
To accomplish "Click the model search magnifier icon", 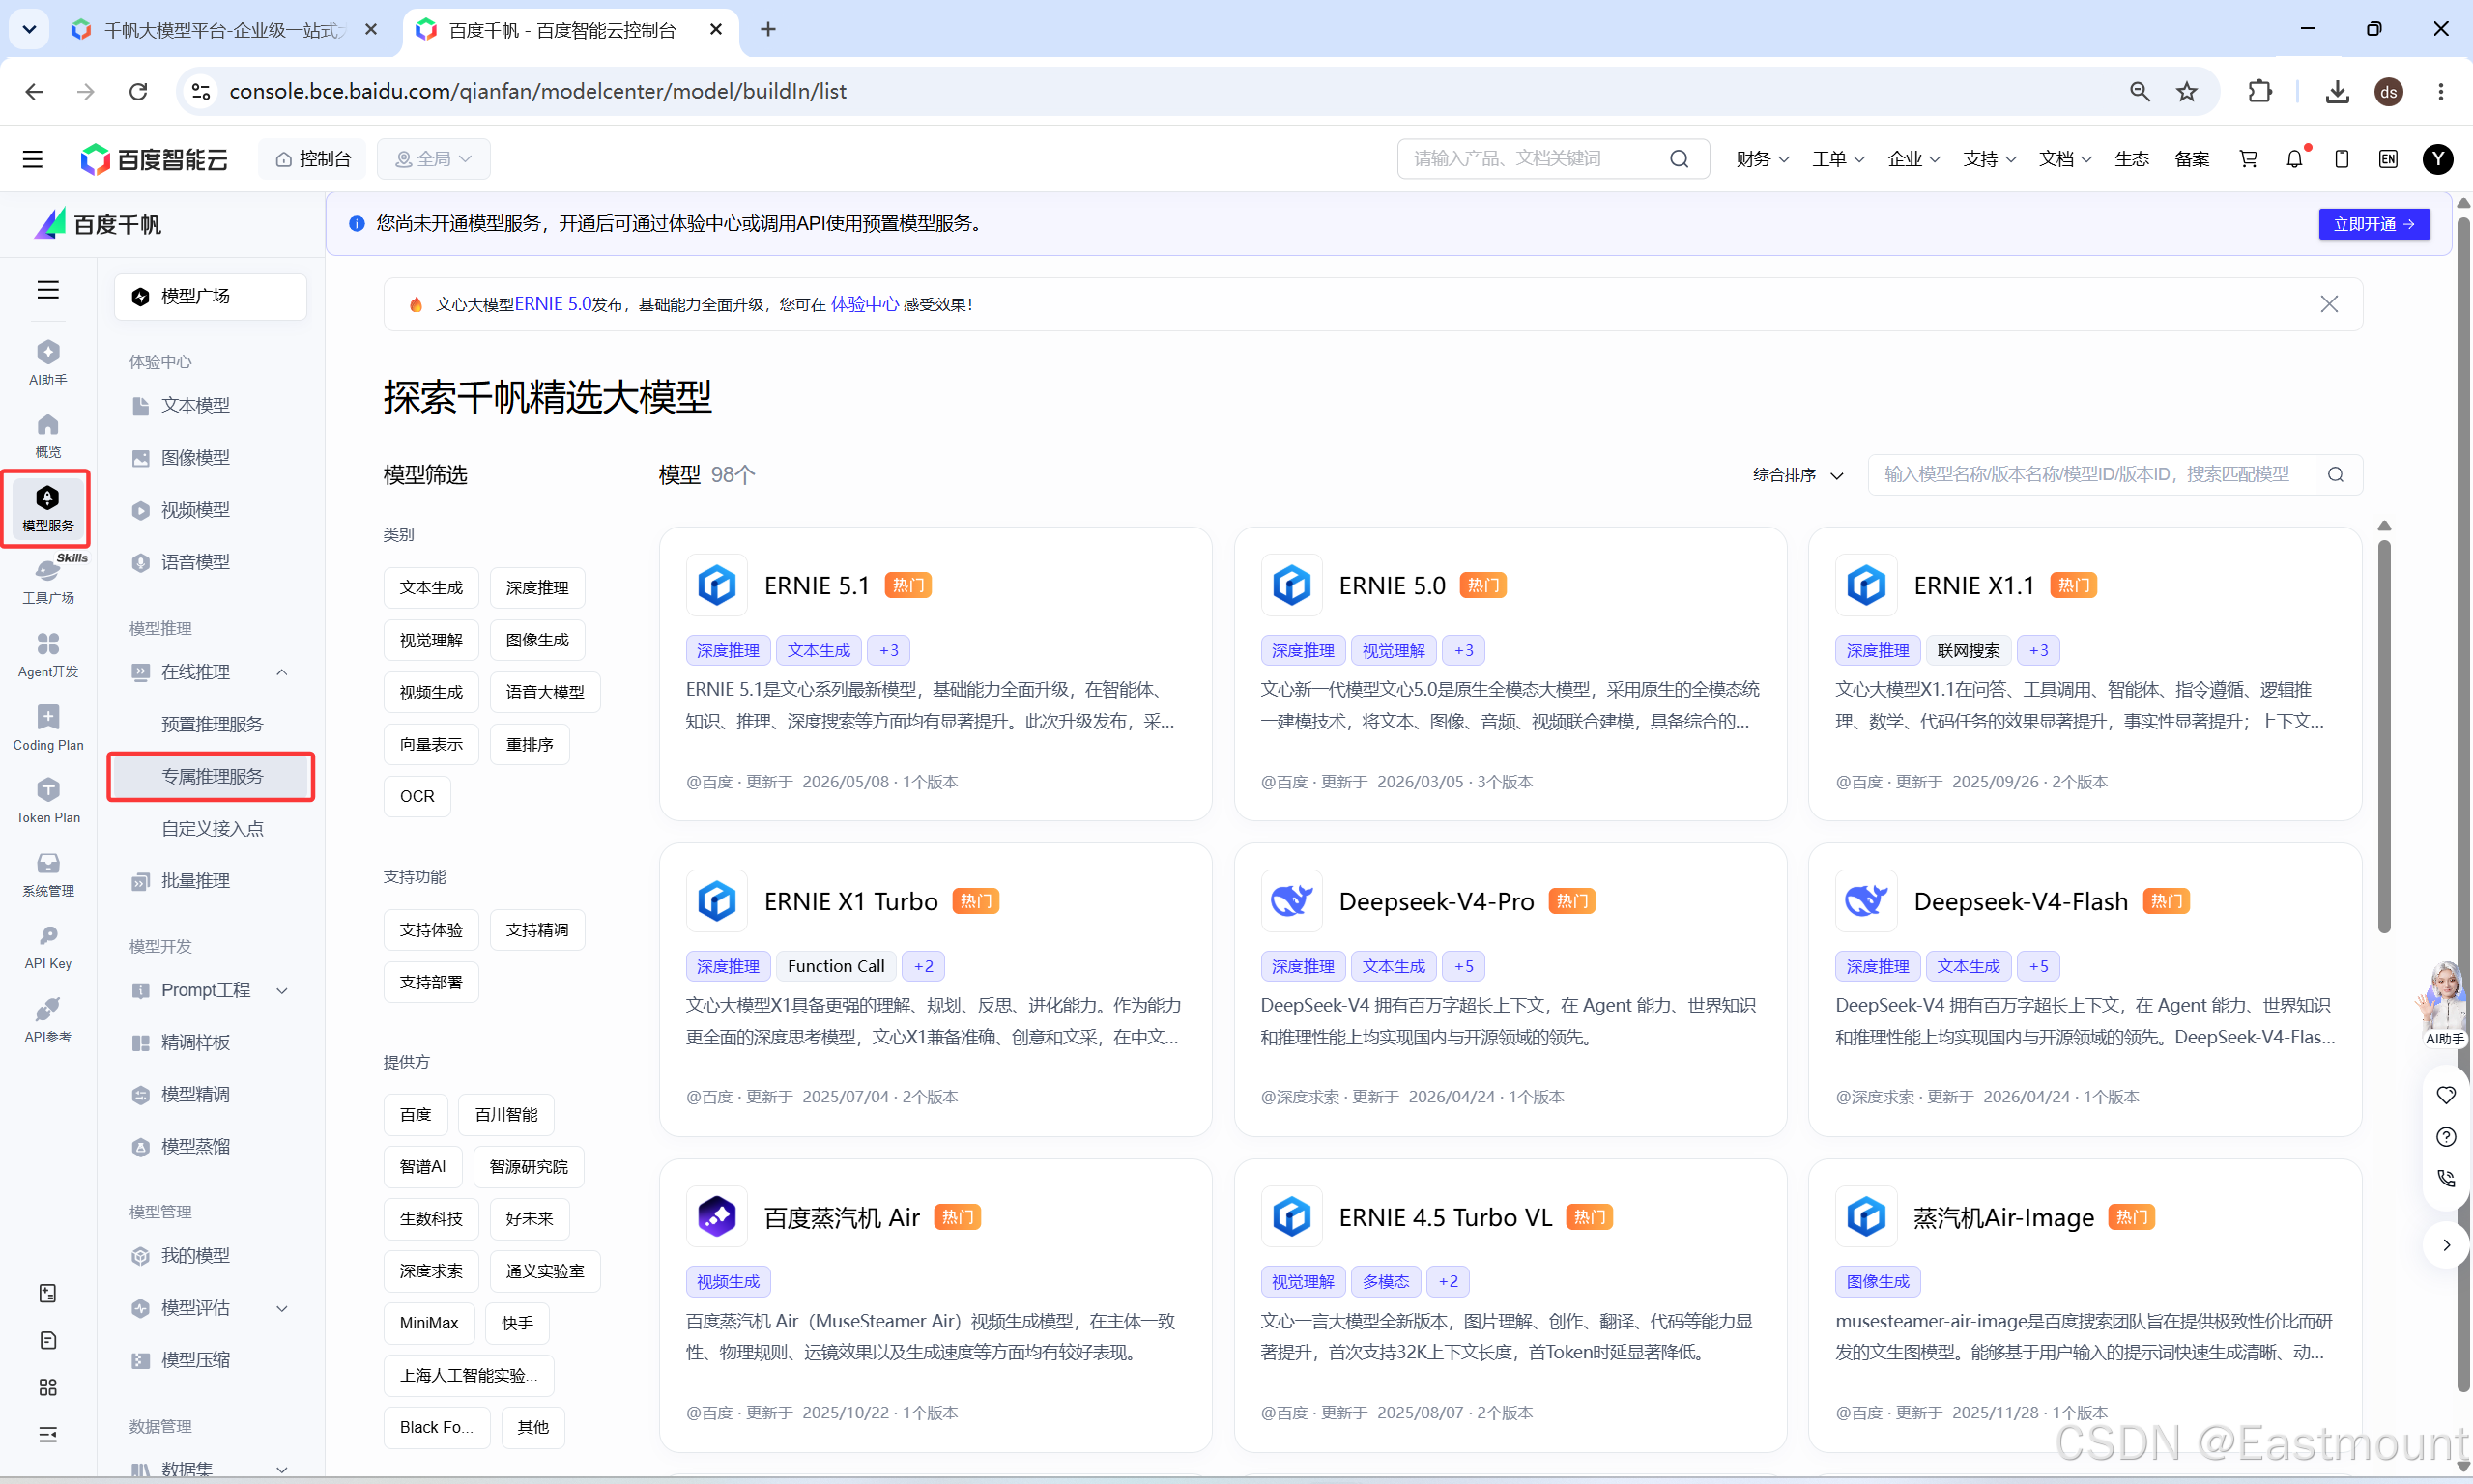I will [x=2335, y=474].
